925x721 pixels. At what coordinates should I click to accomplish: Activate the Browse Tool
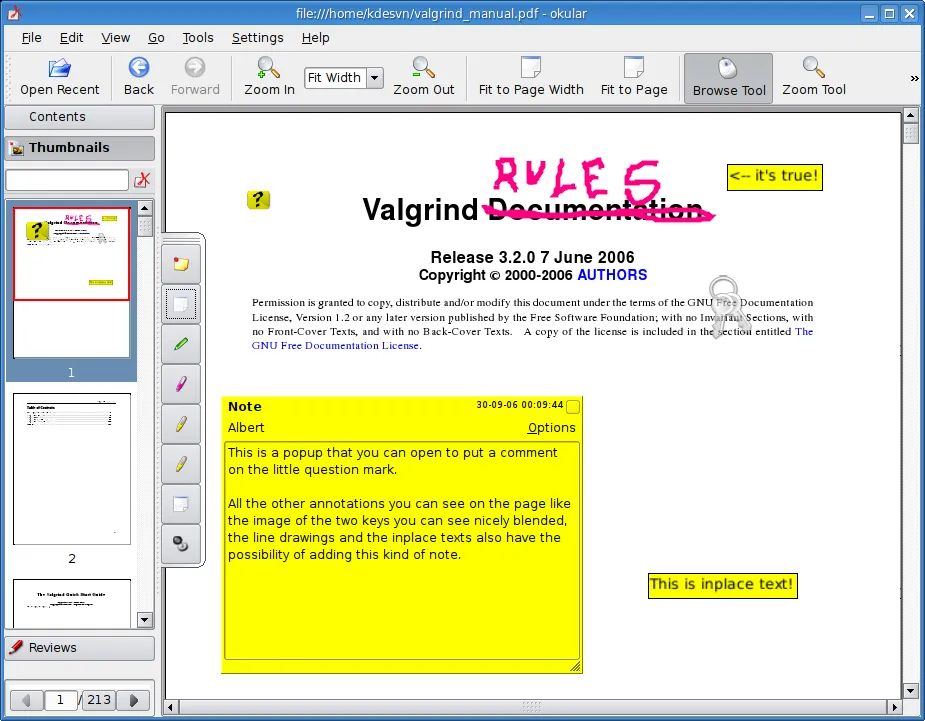click(x=729, y=78)
